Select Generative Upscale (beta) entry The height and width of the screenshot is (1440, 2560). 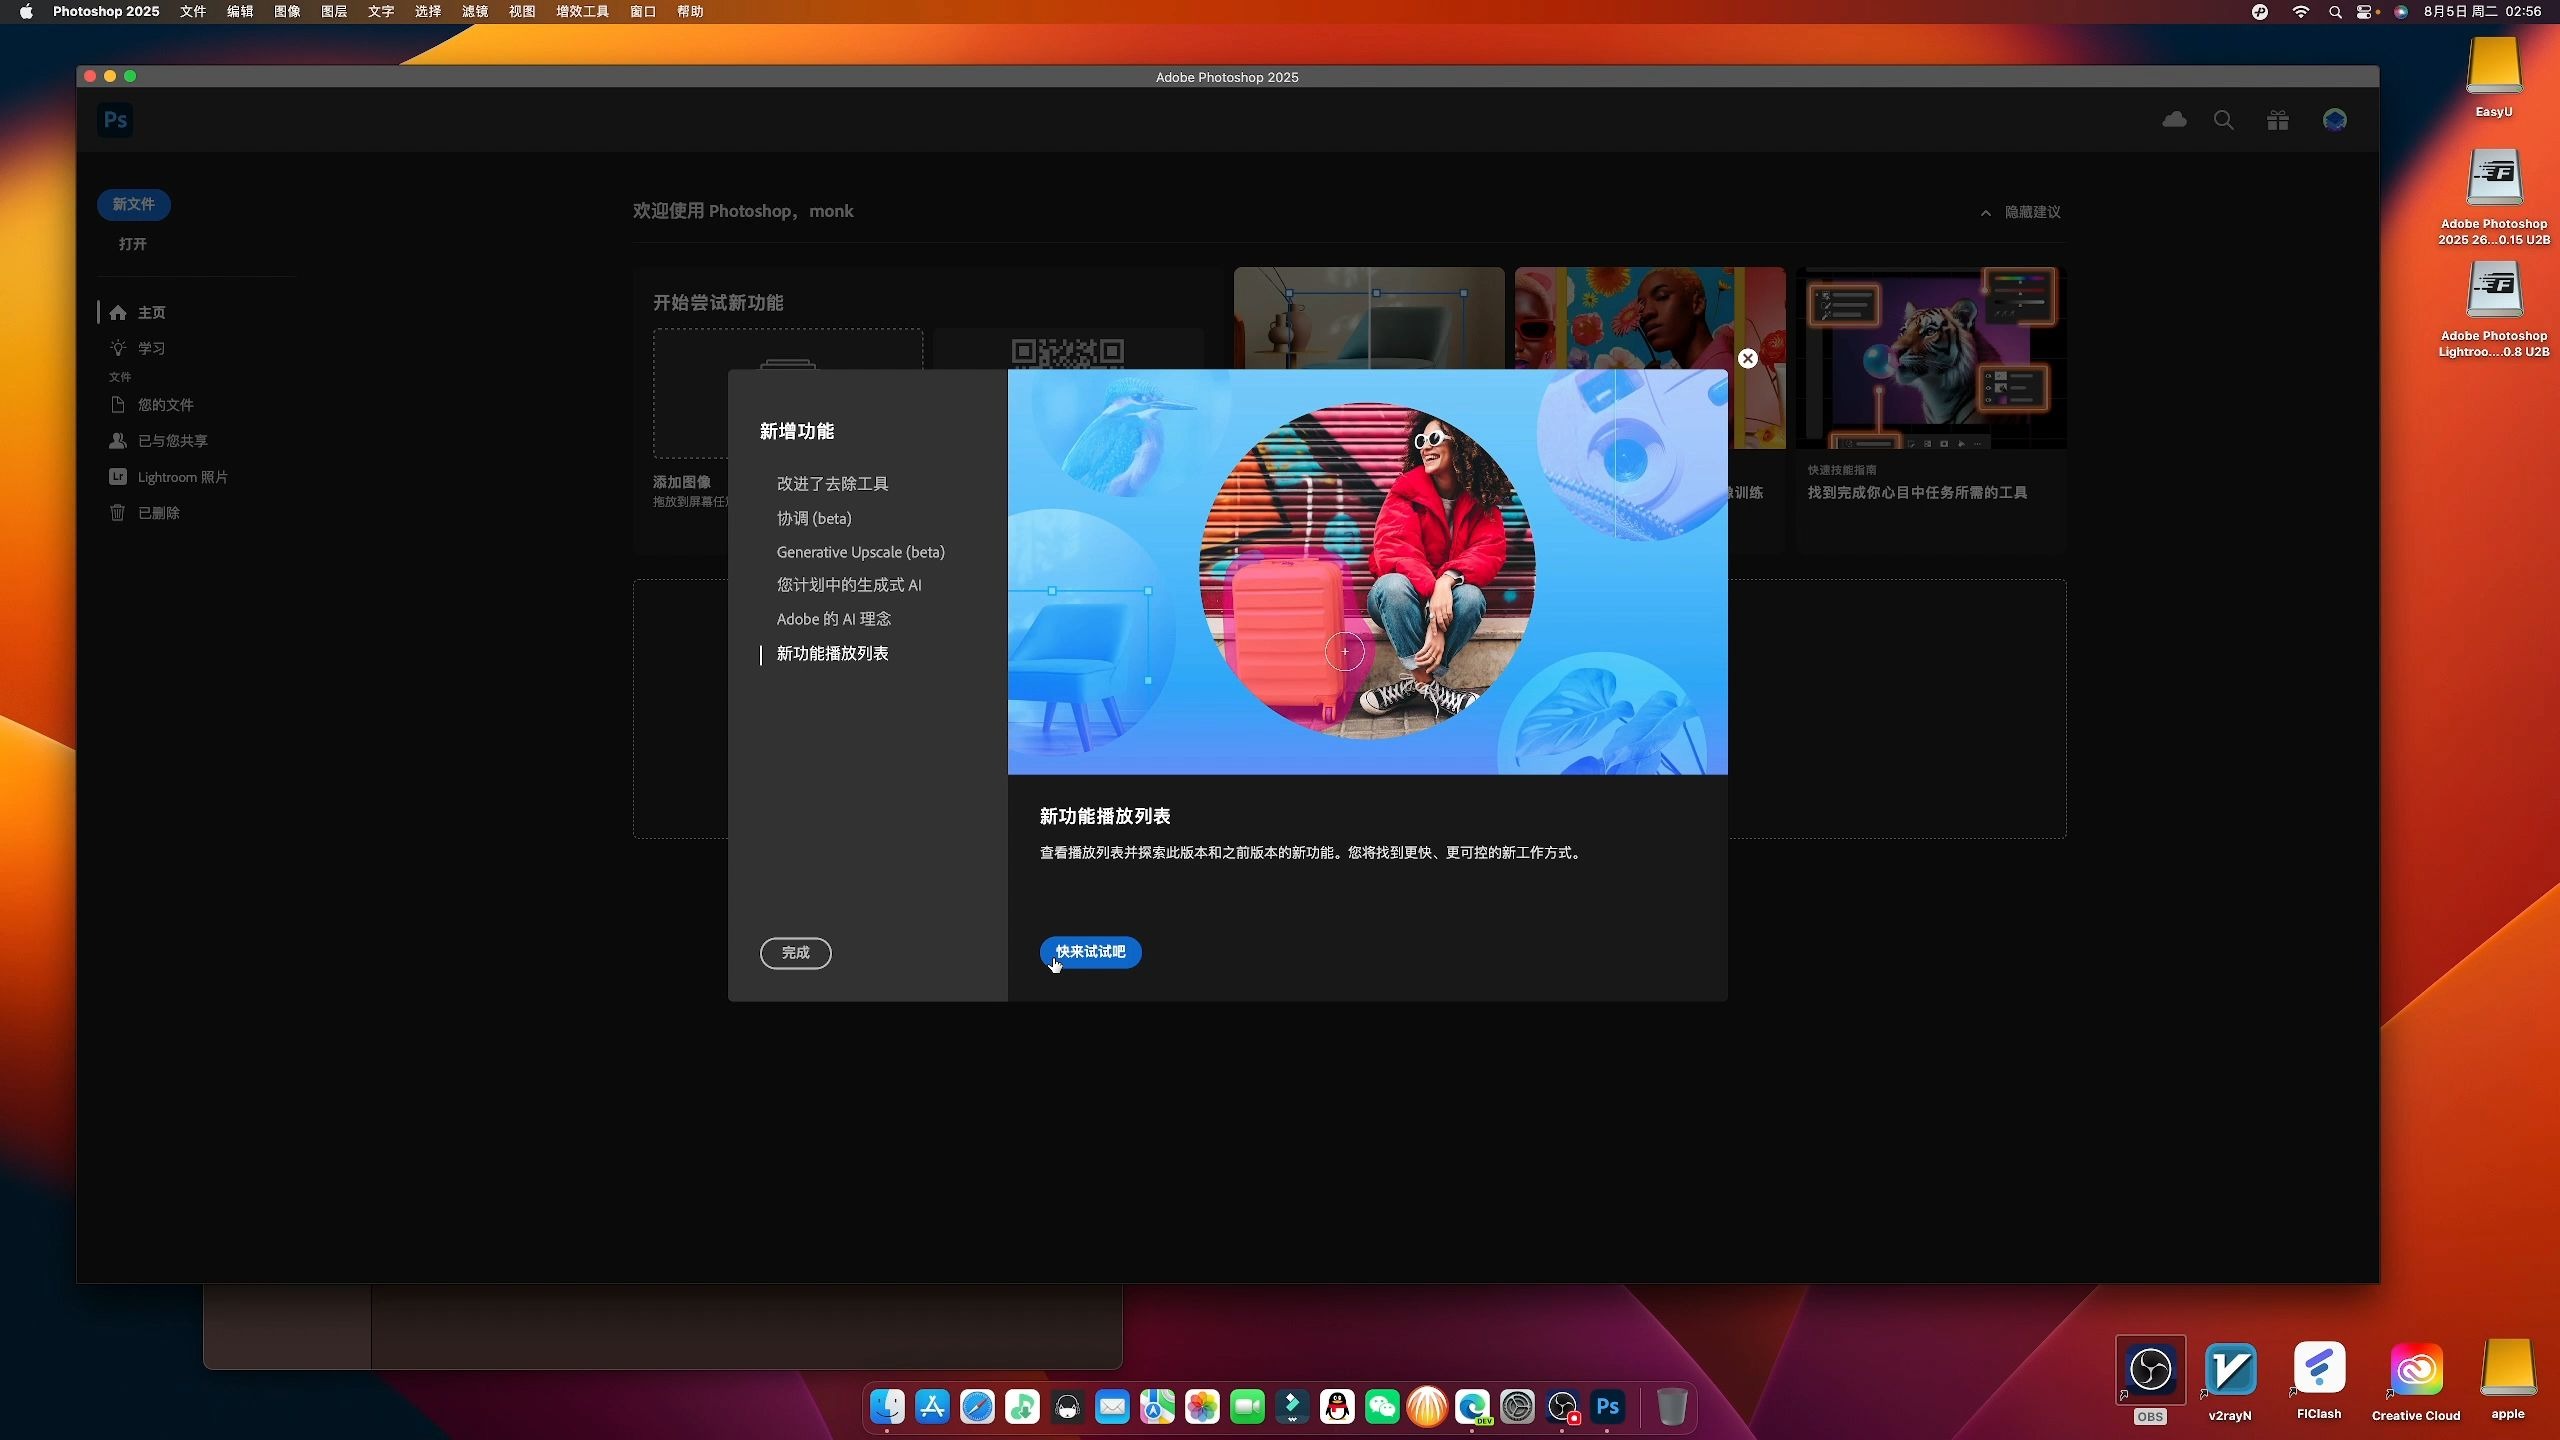860,552
